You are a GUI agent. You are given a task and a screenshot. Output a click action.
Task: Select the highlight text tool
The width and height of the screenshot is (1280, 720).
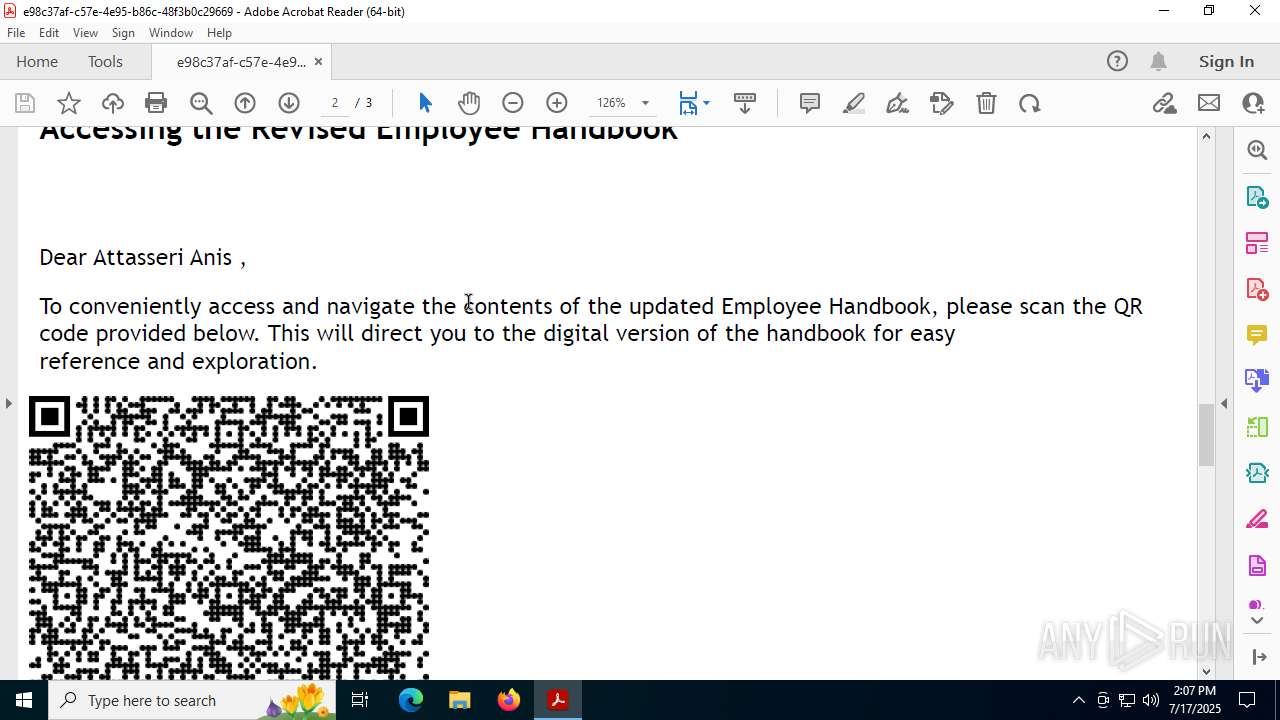coord(854,103)
